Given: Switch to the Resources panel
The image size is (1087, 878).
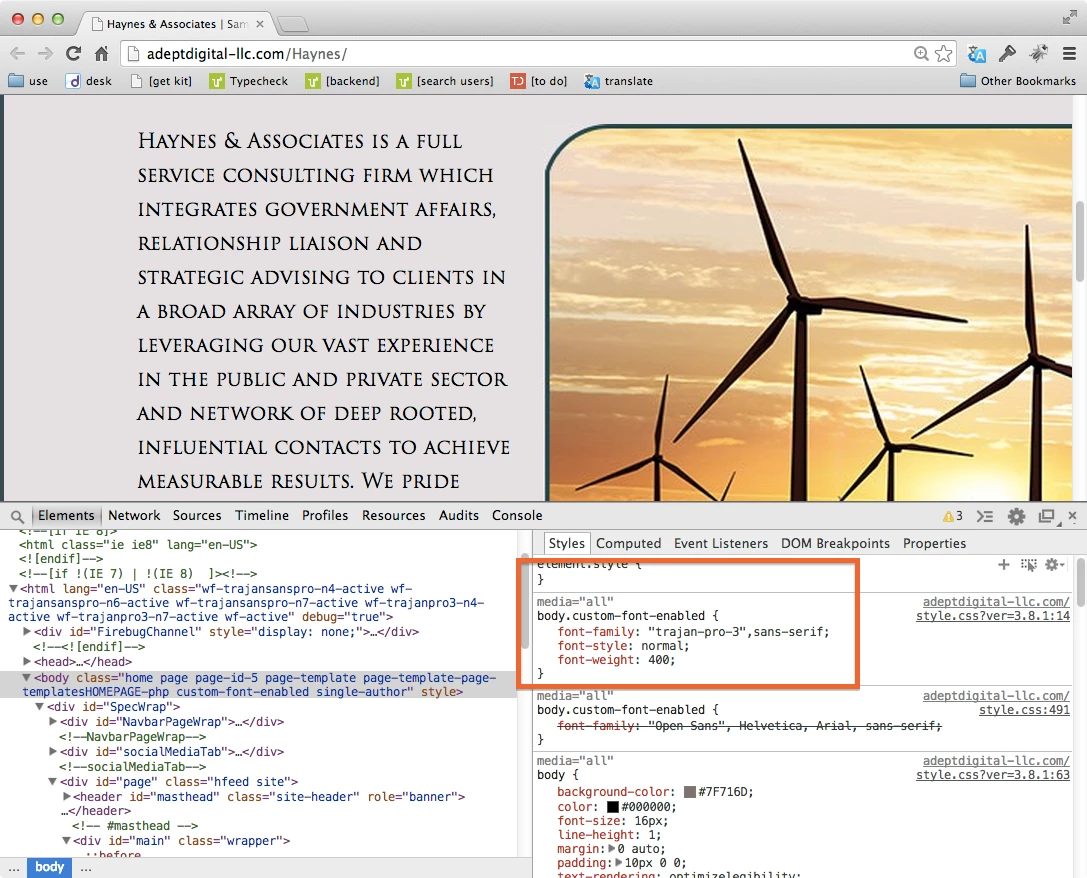Looking at the screenshot, I should tap(393, 516).
